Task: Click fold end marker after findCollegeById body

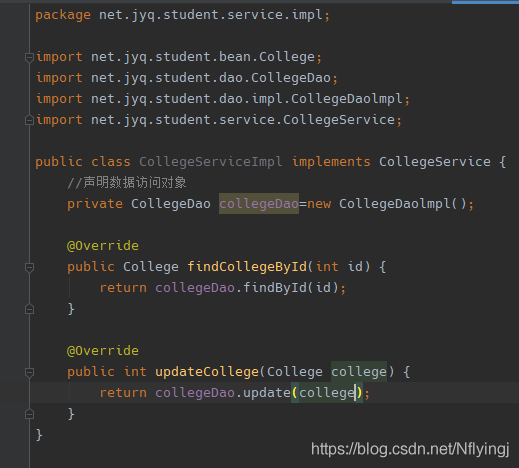Action: tap(29, 309)
